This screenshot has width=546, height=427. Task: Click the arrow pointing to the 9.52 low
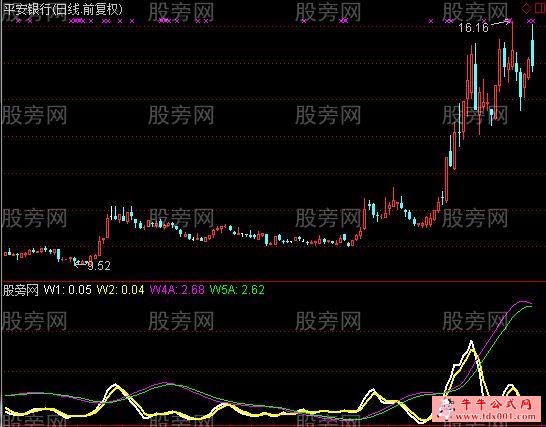[81, 263]
